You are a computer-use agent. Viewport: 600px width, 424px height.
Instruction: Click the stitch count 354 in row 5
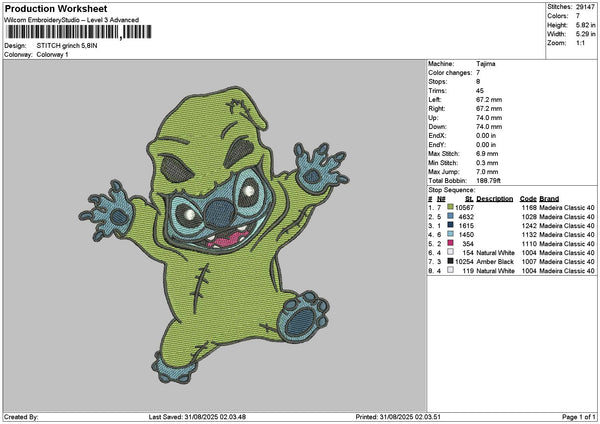click(x=468, y=244)
